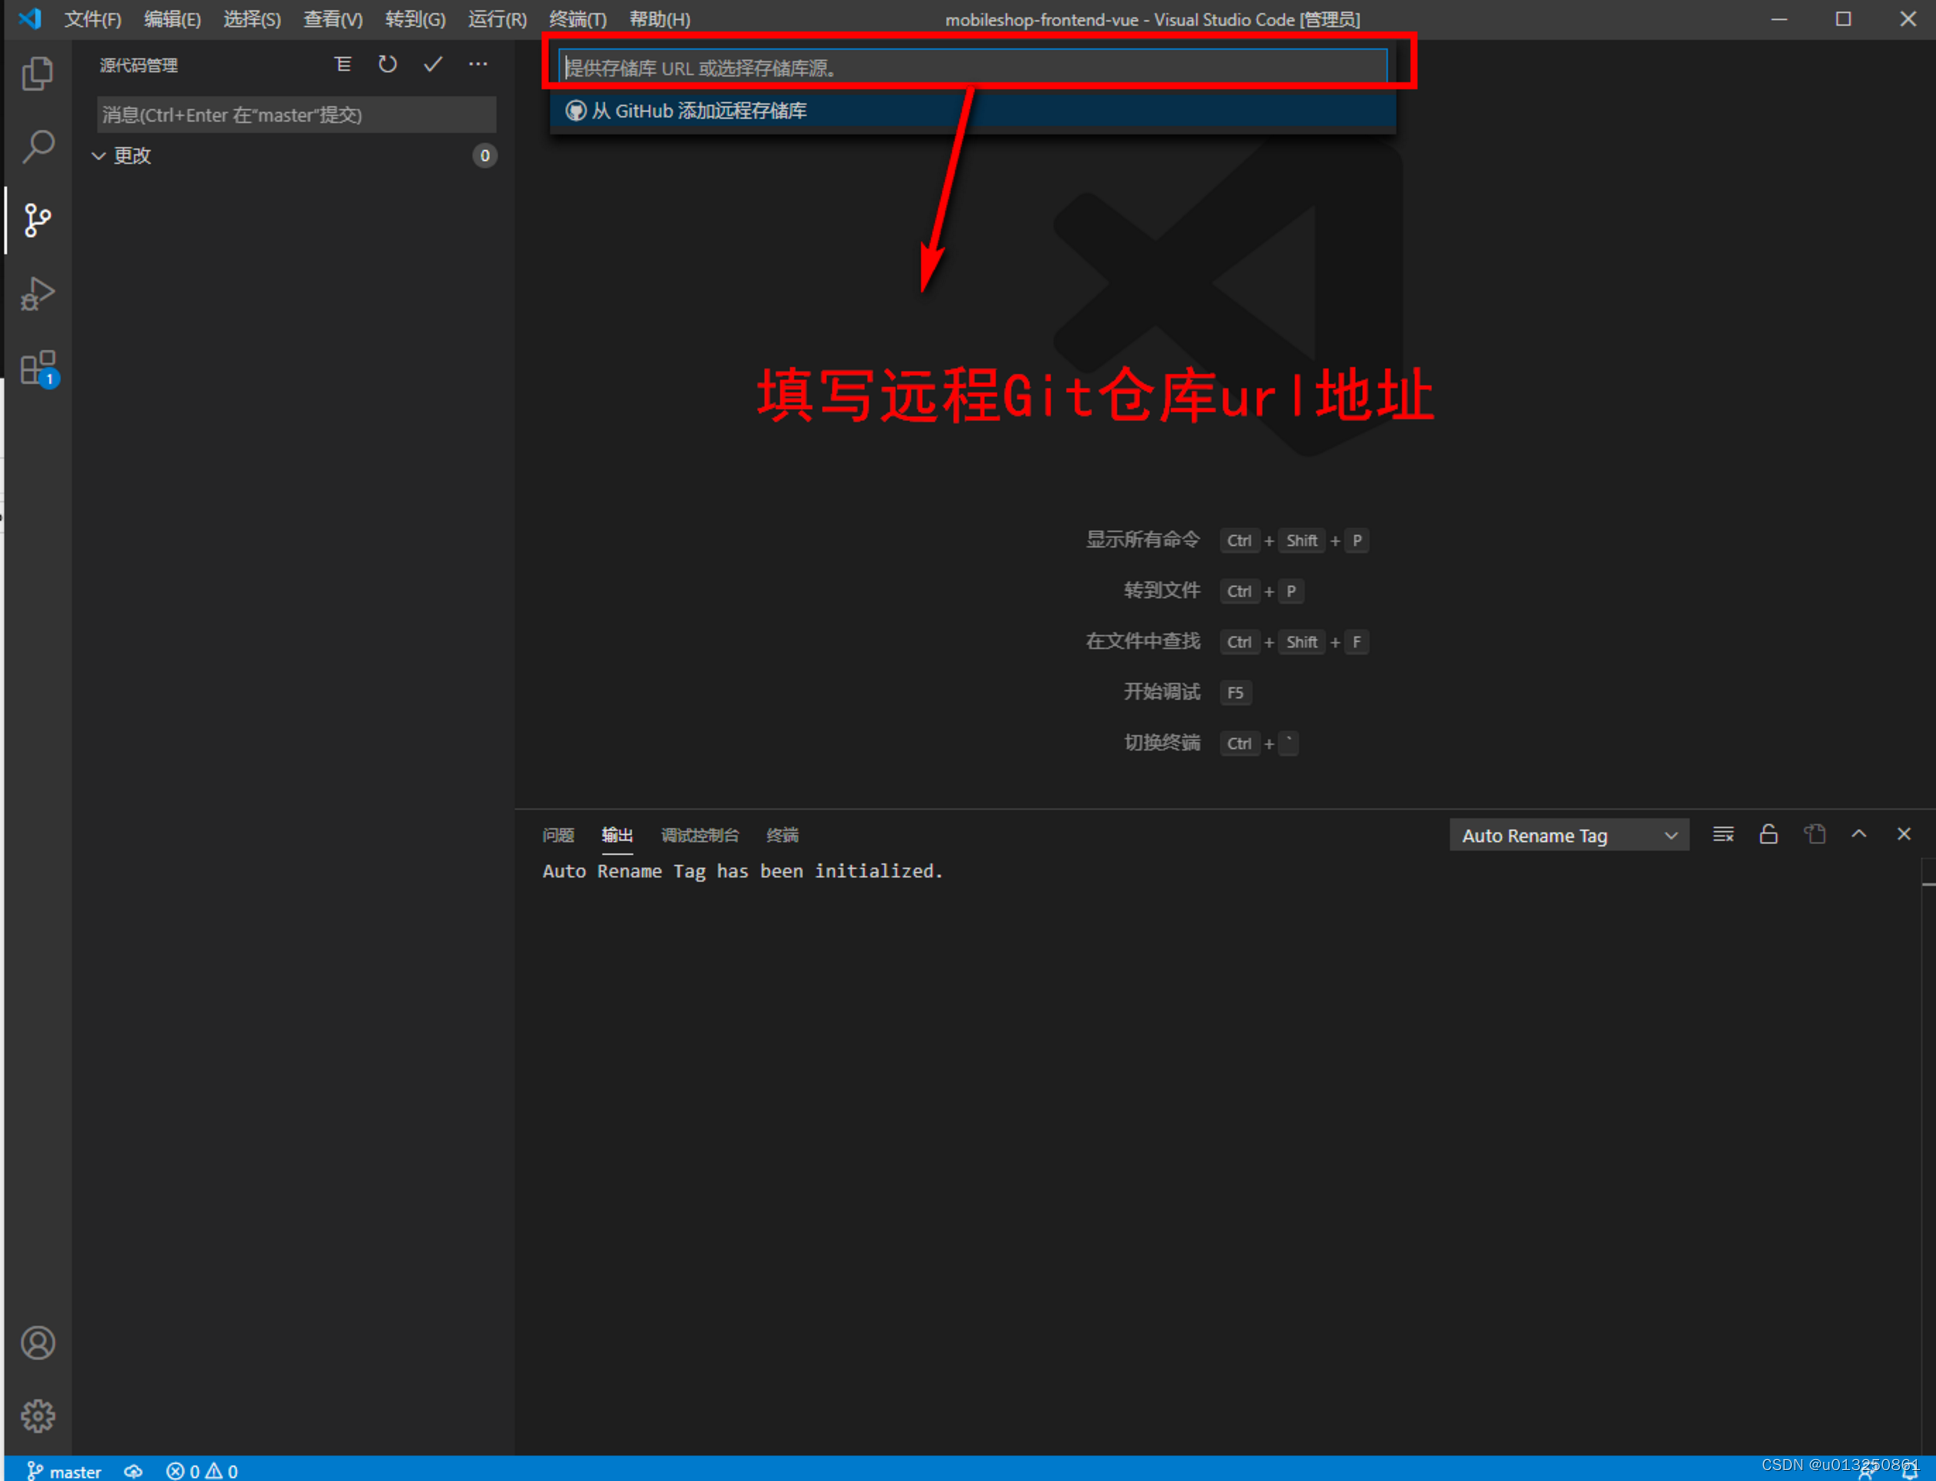Open the Auto Rename Tag output dropdown
The height and width of the screenshot is (1481, 1936).
pos(1568,835)
